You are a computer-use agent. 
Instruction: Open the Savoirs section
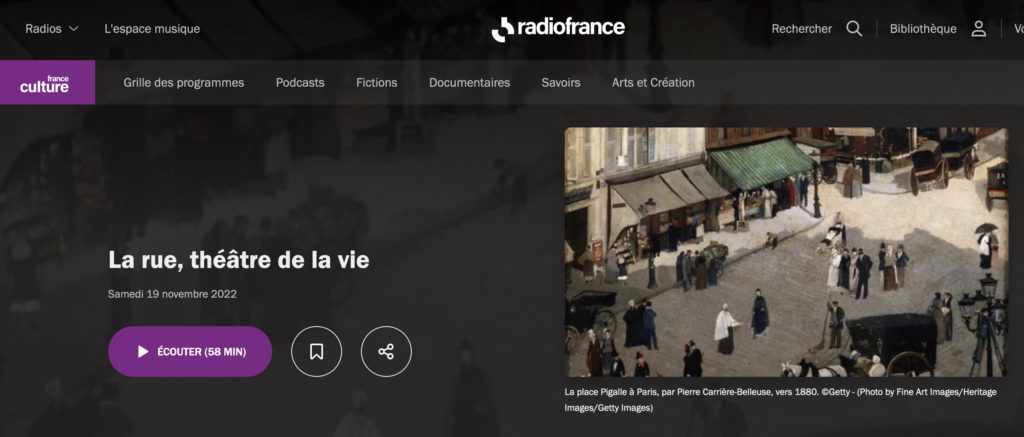[x=560, y=82]
